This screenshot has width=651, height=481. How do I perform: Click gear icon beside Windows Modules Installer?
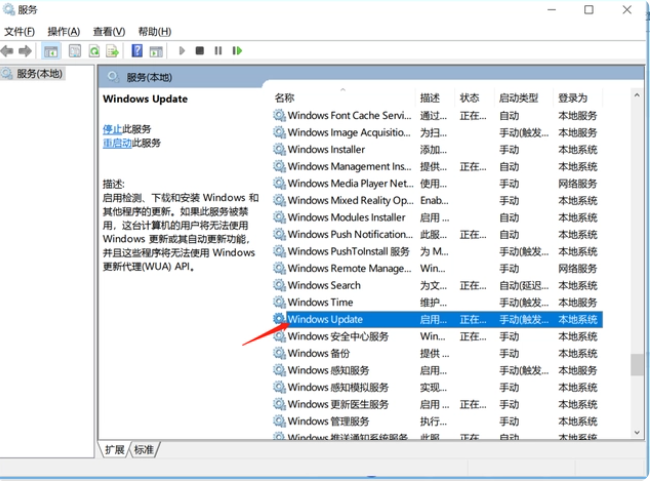[x=279, y=217]
